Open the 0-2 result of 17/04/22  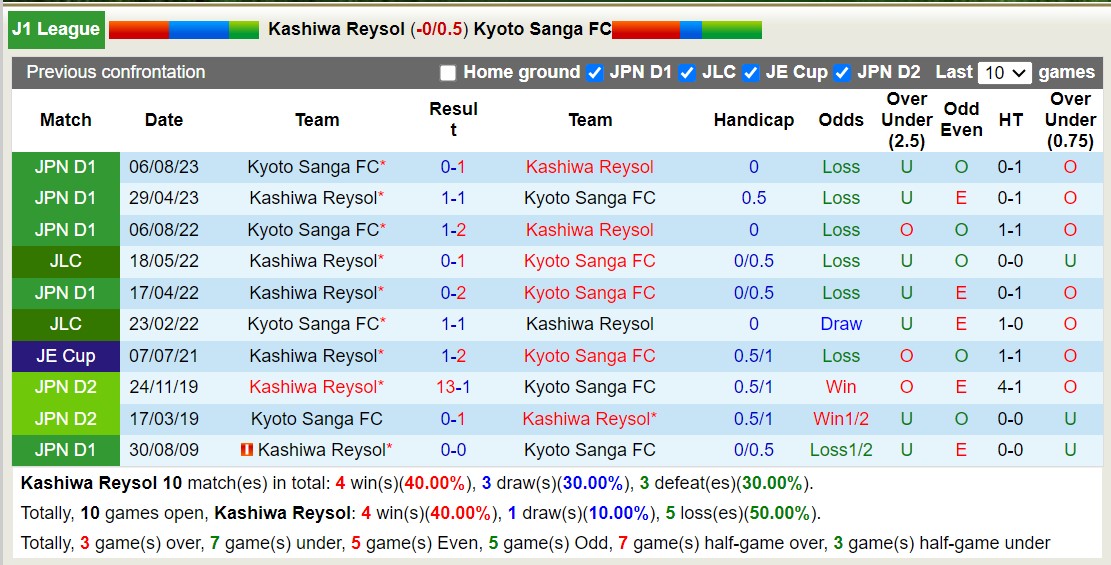(453, 293)
